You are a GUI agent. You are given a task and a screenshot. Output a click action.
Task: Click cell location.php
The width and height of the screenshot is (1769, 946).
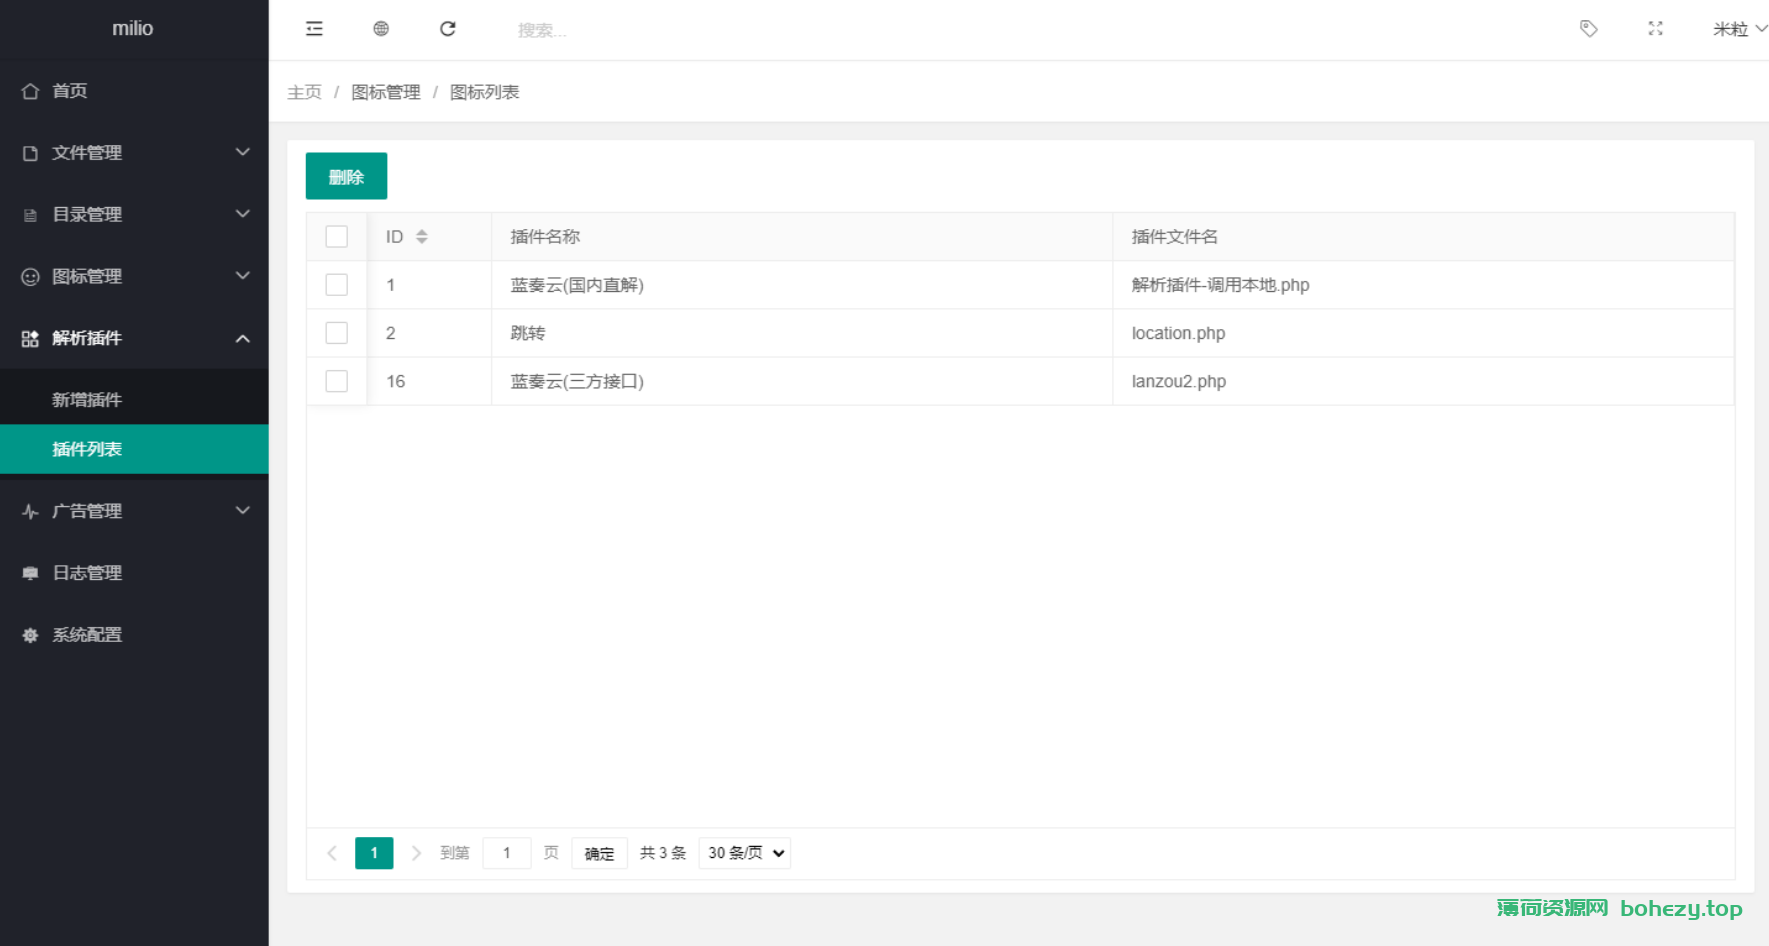pos(1178,333)
